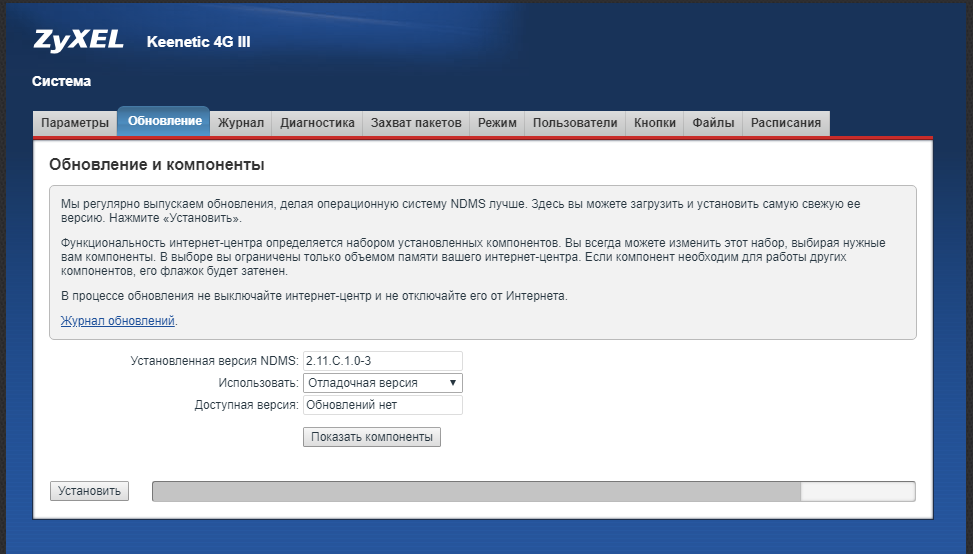The image size is (973, 554).
Task: Click the Обновление и компоненты heading
Action: (157, 164)
